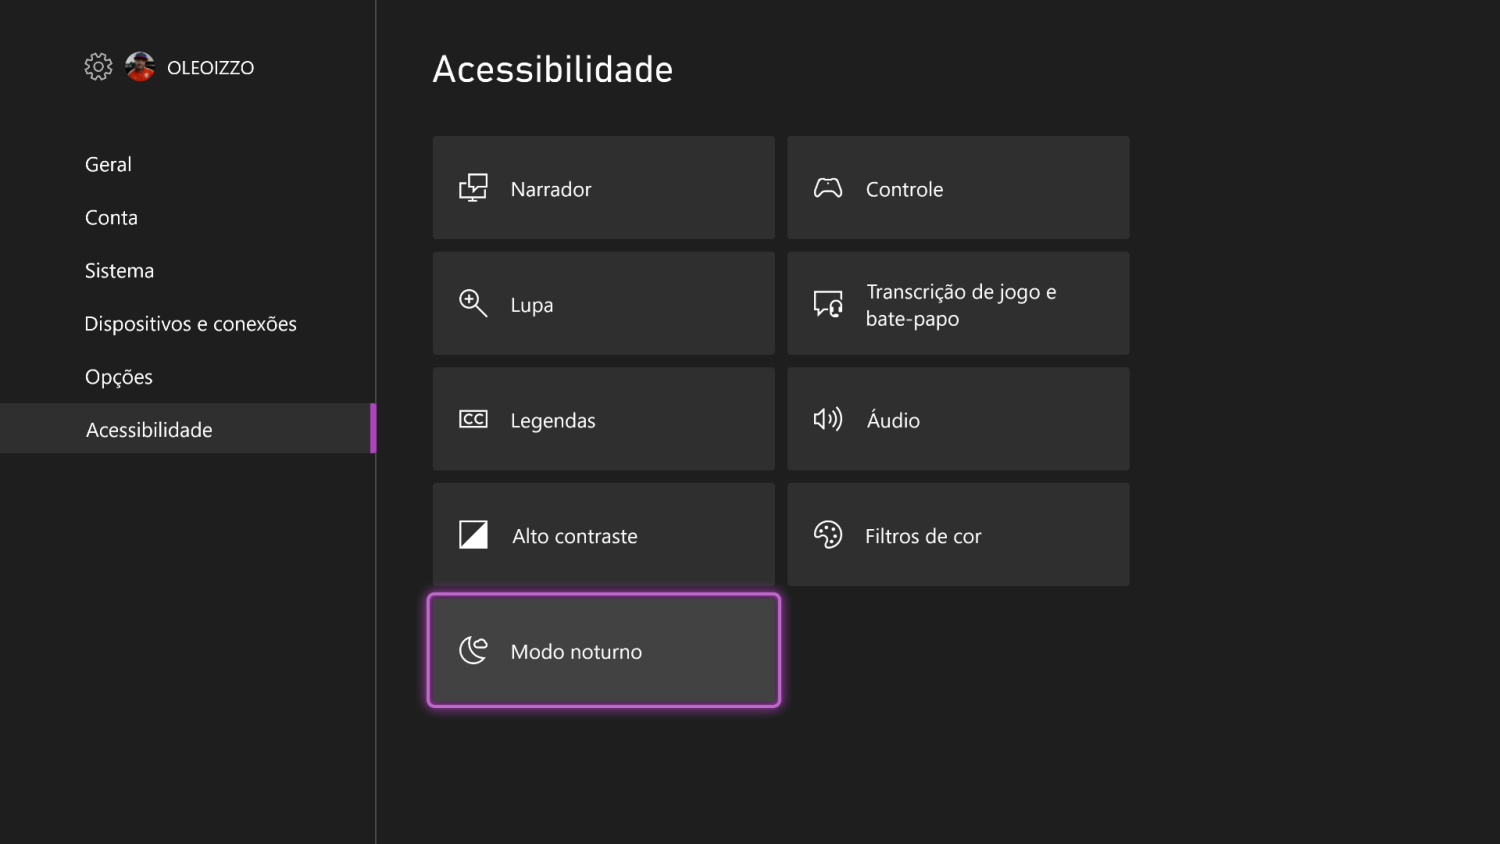Click the Alto contraste half-square icon
The height and width of the screenshot is (844, 1500).
[473, 535]
